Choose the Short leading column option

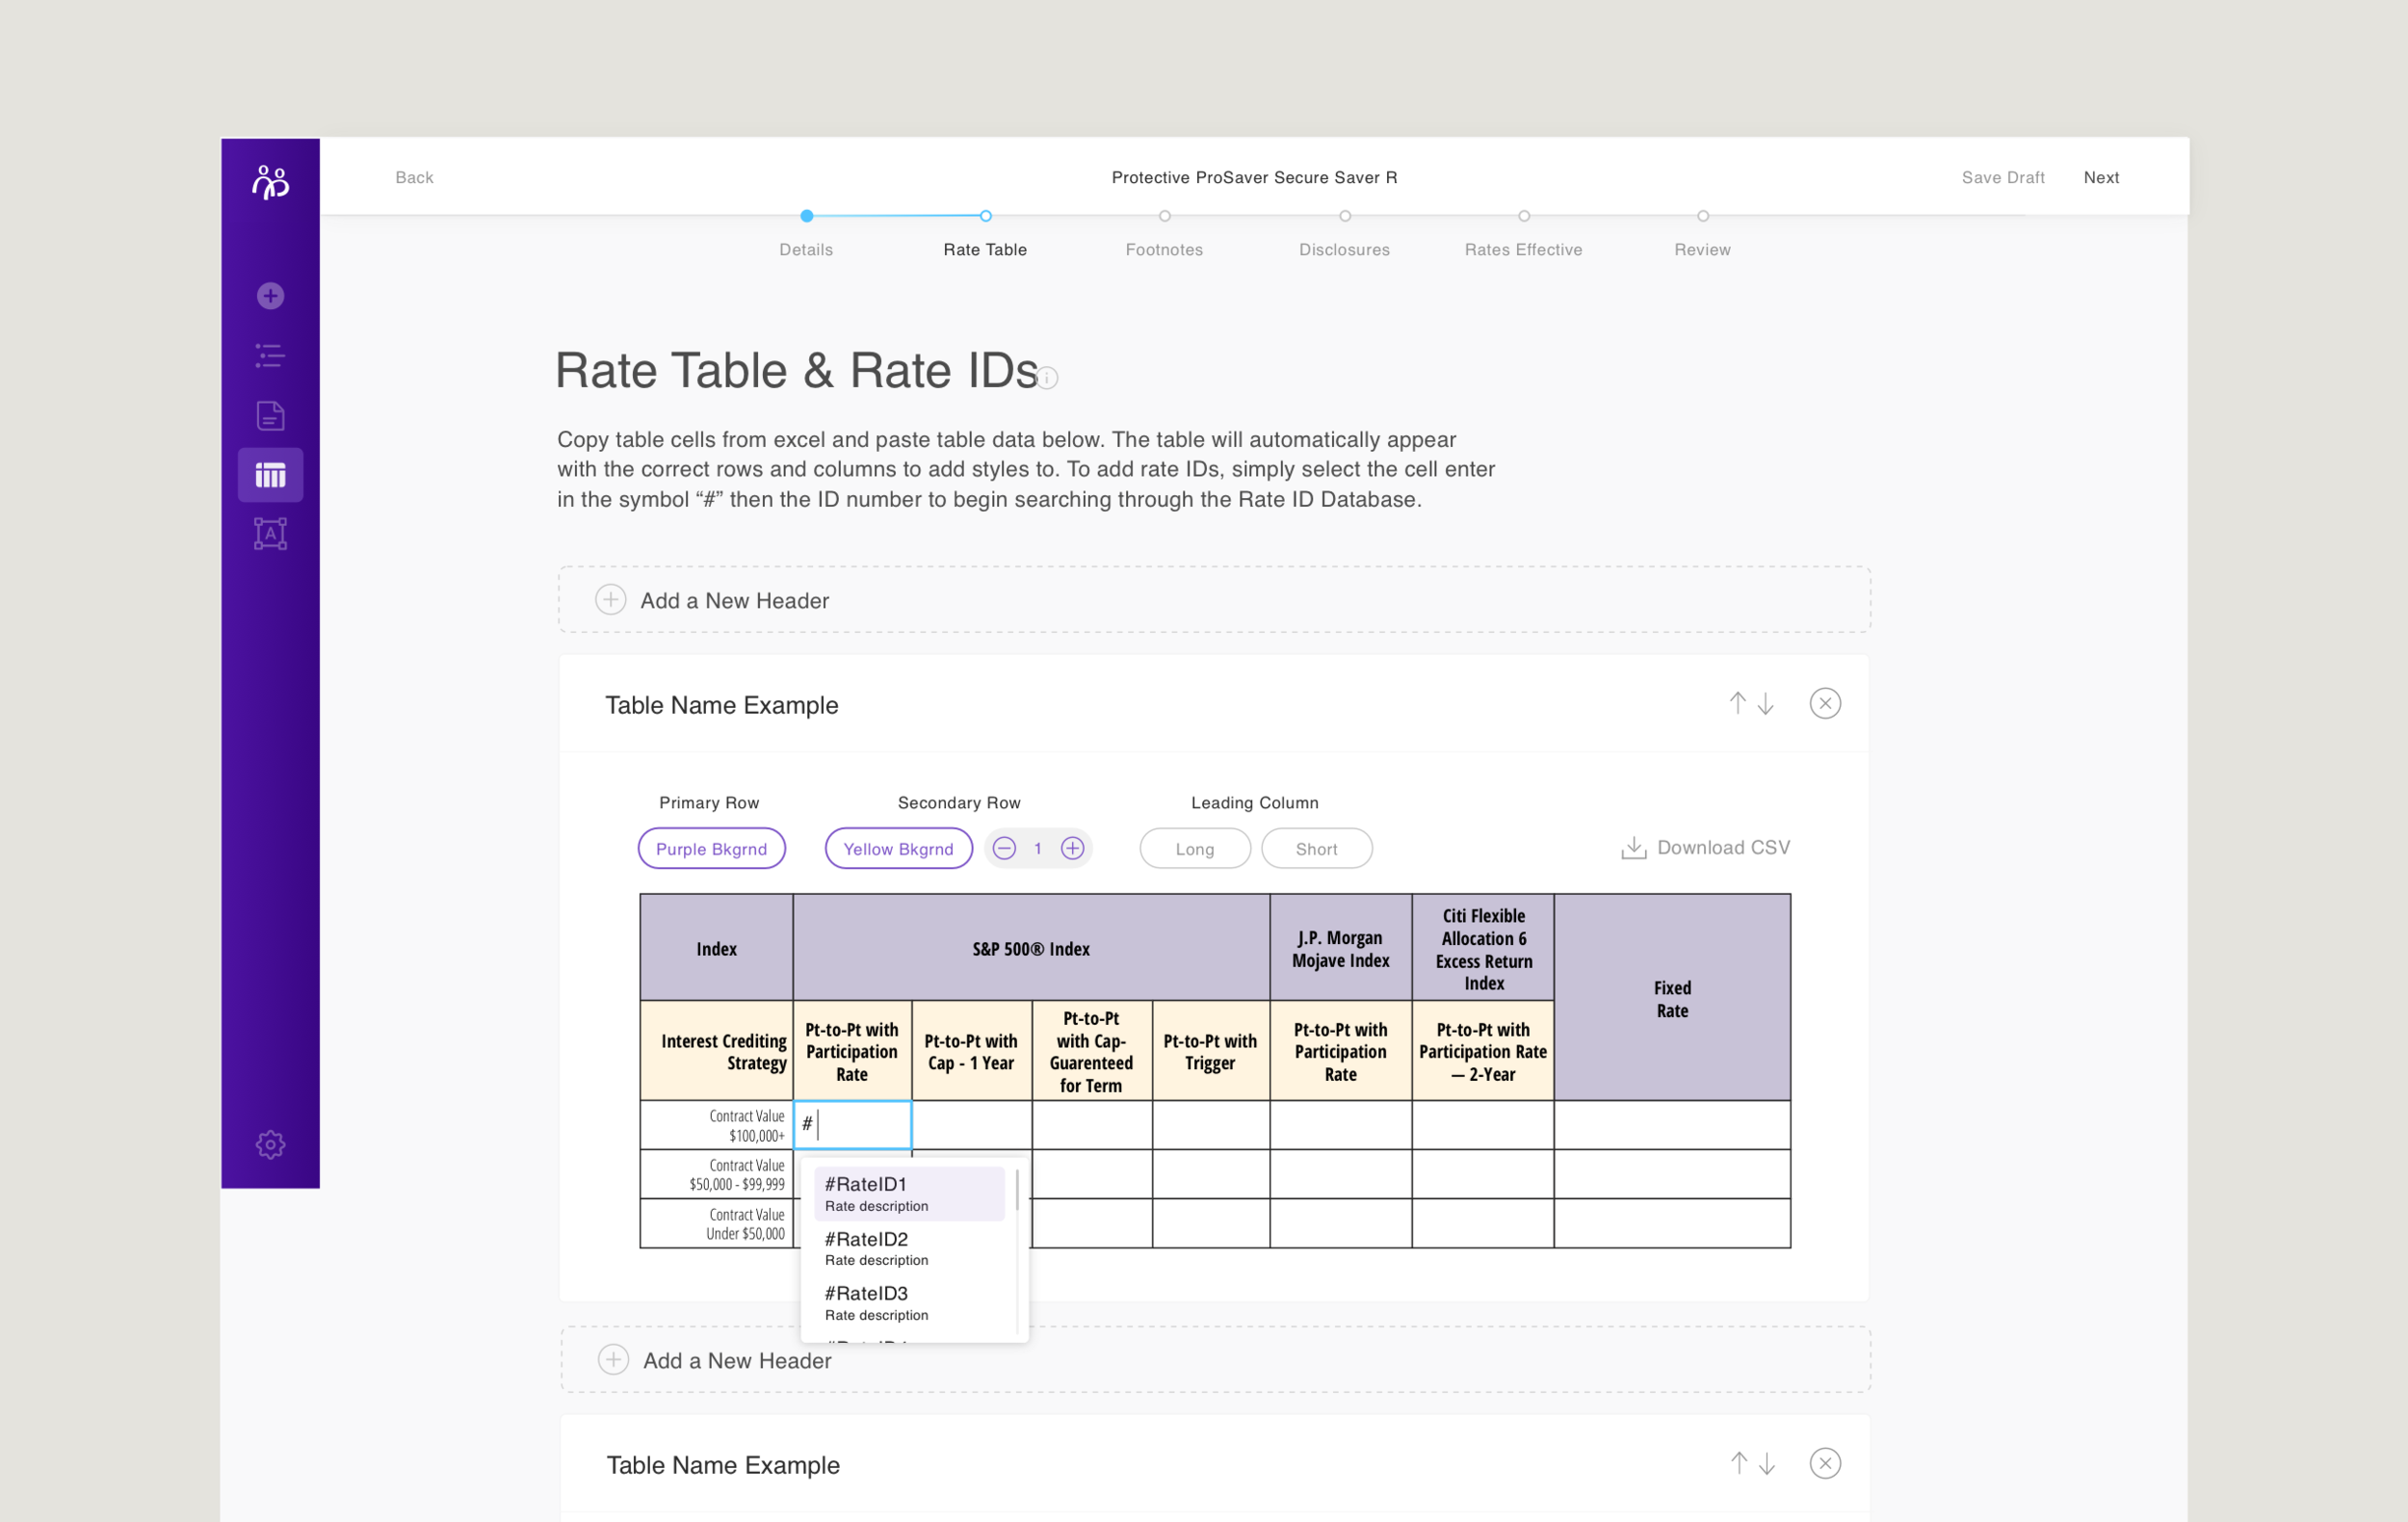point(1316,849)
